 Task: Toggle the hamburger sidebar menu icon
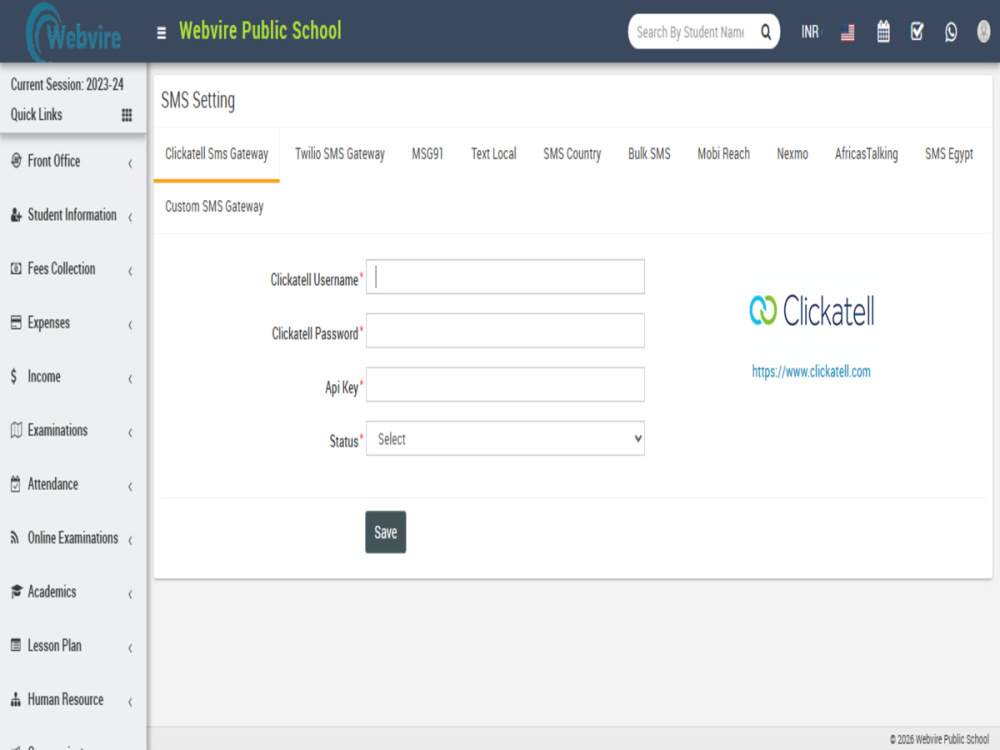point(161,33)
